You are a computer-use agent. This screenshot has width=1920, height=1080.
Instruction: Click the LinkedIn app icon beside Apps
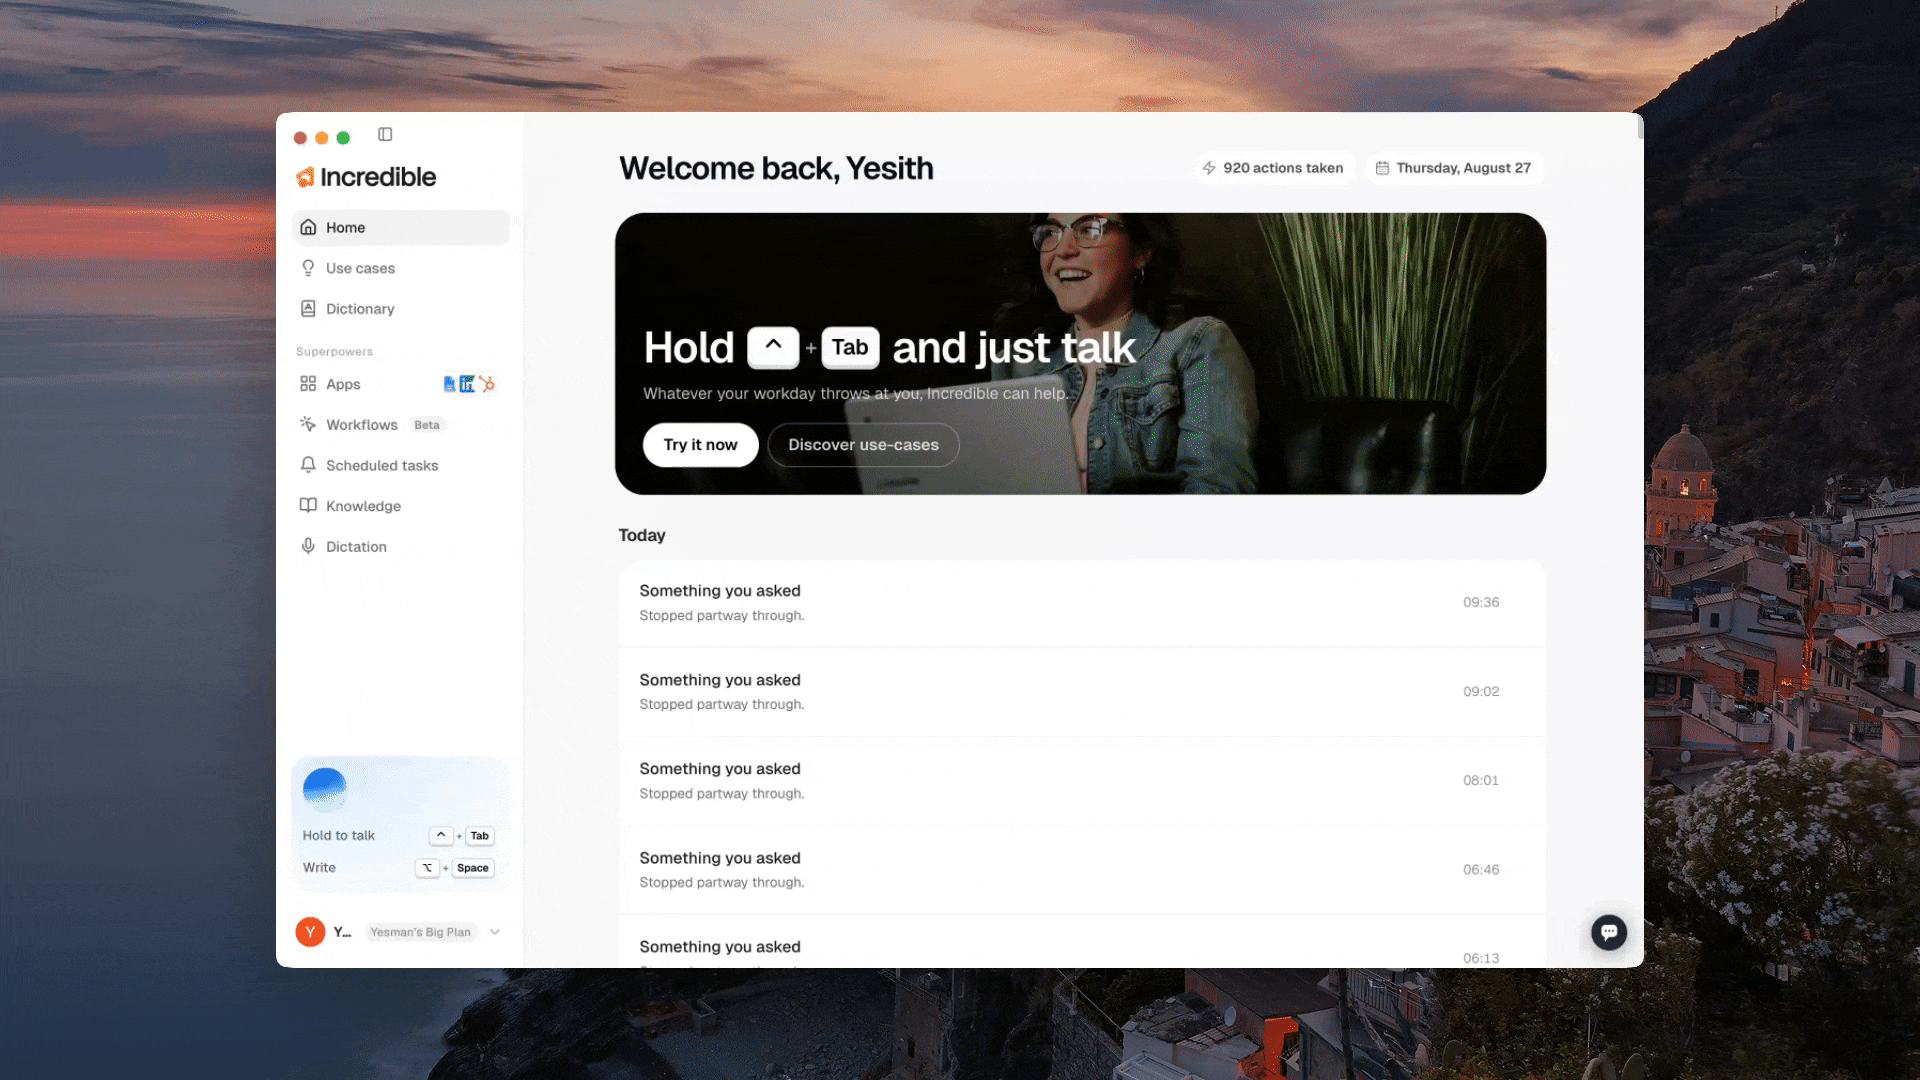pos(467,384)
